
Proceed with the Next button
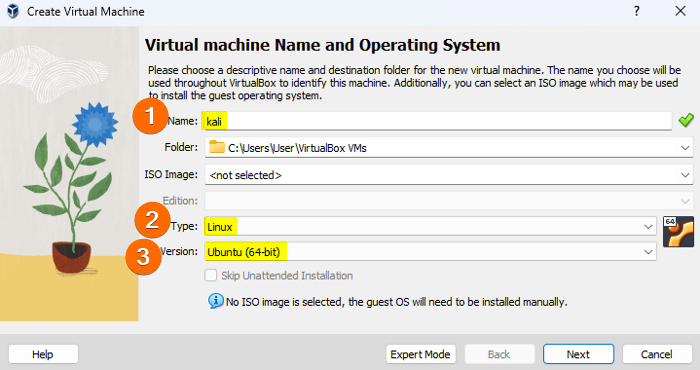[578, 354]
